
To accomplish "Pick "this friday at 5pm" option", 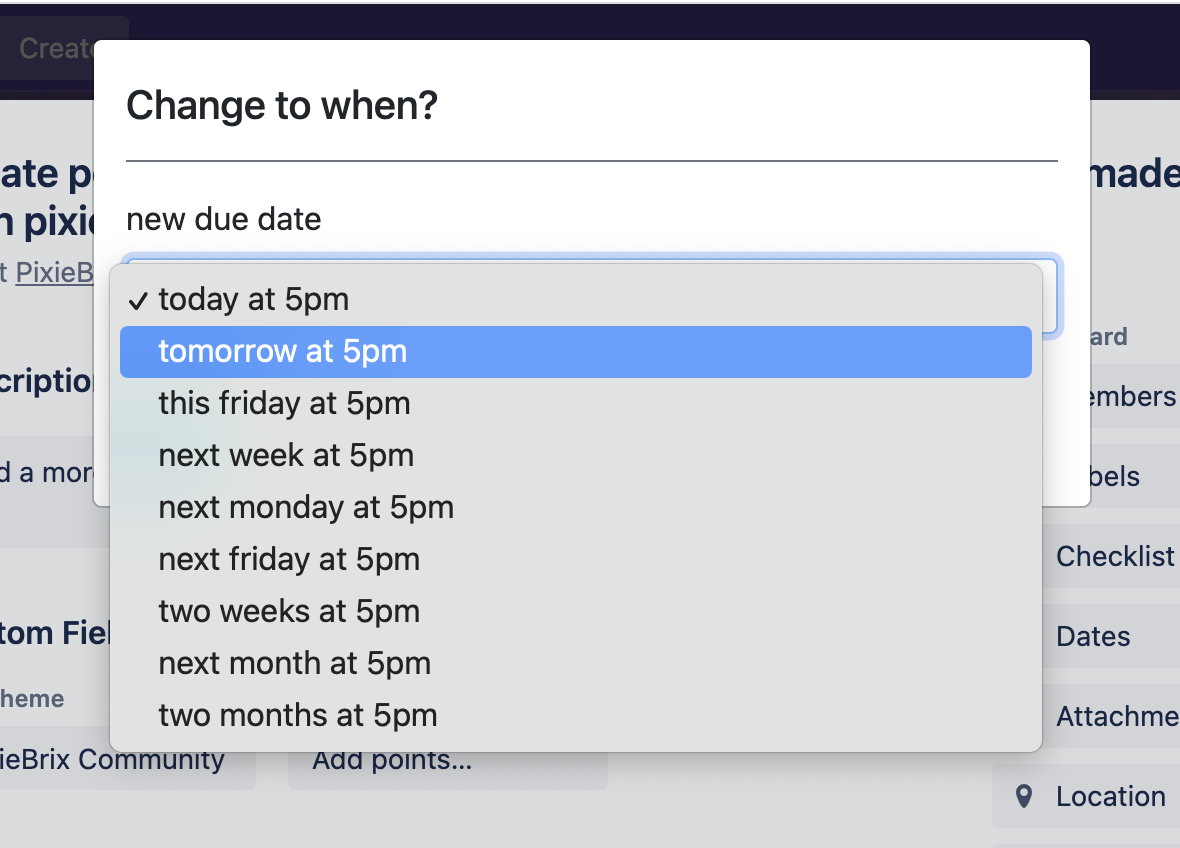I will coord(284,403).
